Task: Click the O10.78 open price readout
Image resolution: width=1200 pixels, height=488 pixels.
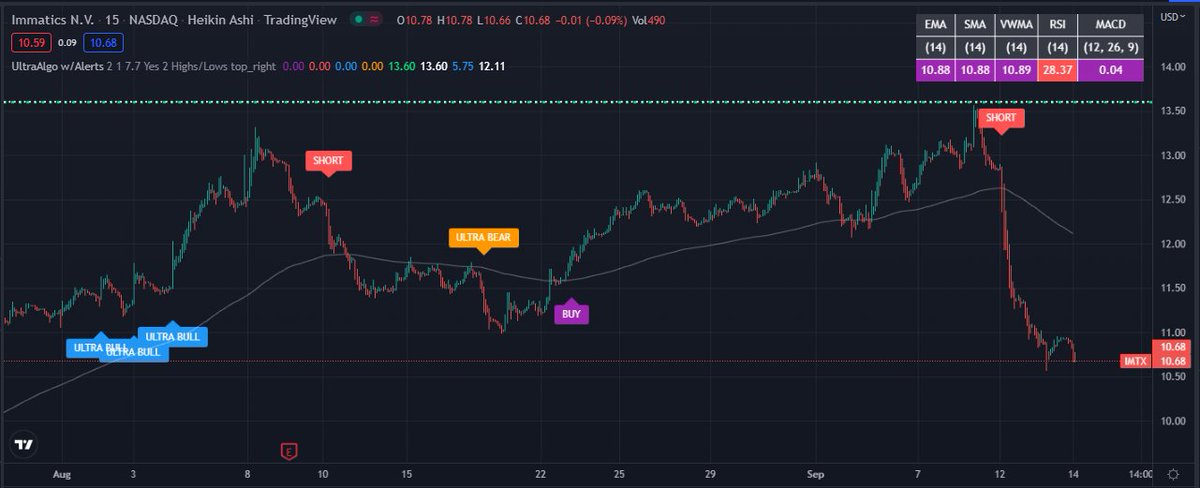Action: pos(417,19)
